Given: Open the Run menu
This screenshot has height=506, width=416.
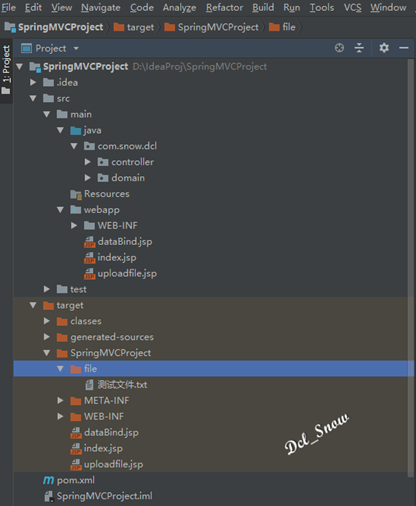Looking at the screenshot, I should (292, 7).
